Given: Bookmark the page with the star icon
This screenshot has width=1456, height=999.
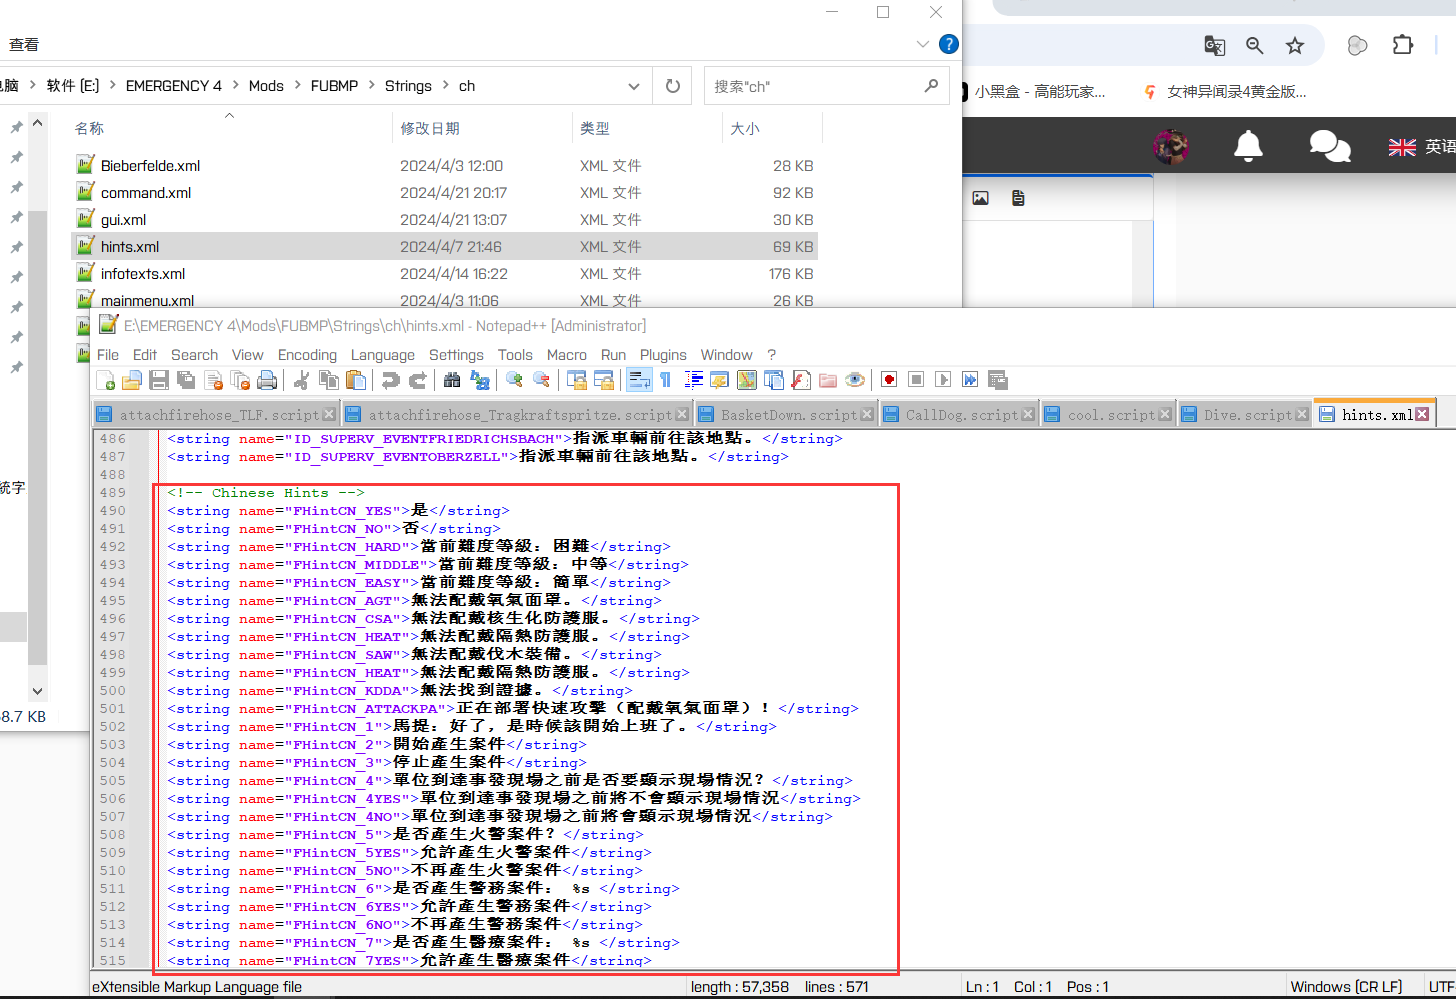Looking at the screenshot, I should pyautogui.click(x=1295, y=45).
